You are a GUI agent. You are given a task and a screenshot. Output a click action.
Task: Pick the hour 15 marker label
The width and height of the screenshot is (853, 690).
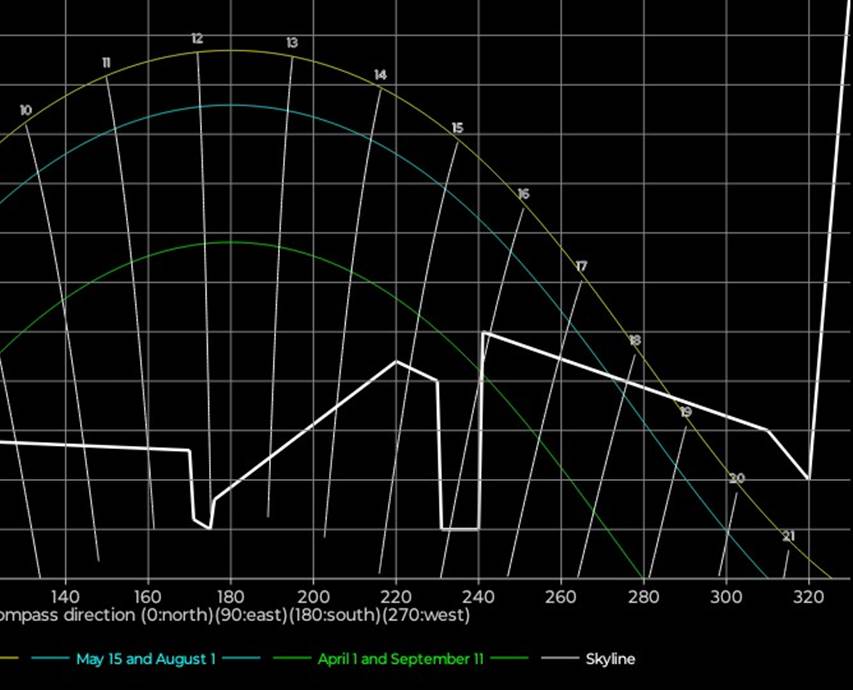457,128
